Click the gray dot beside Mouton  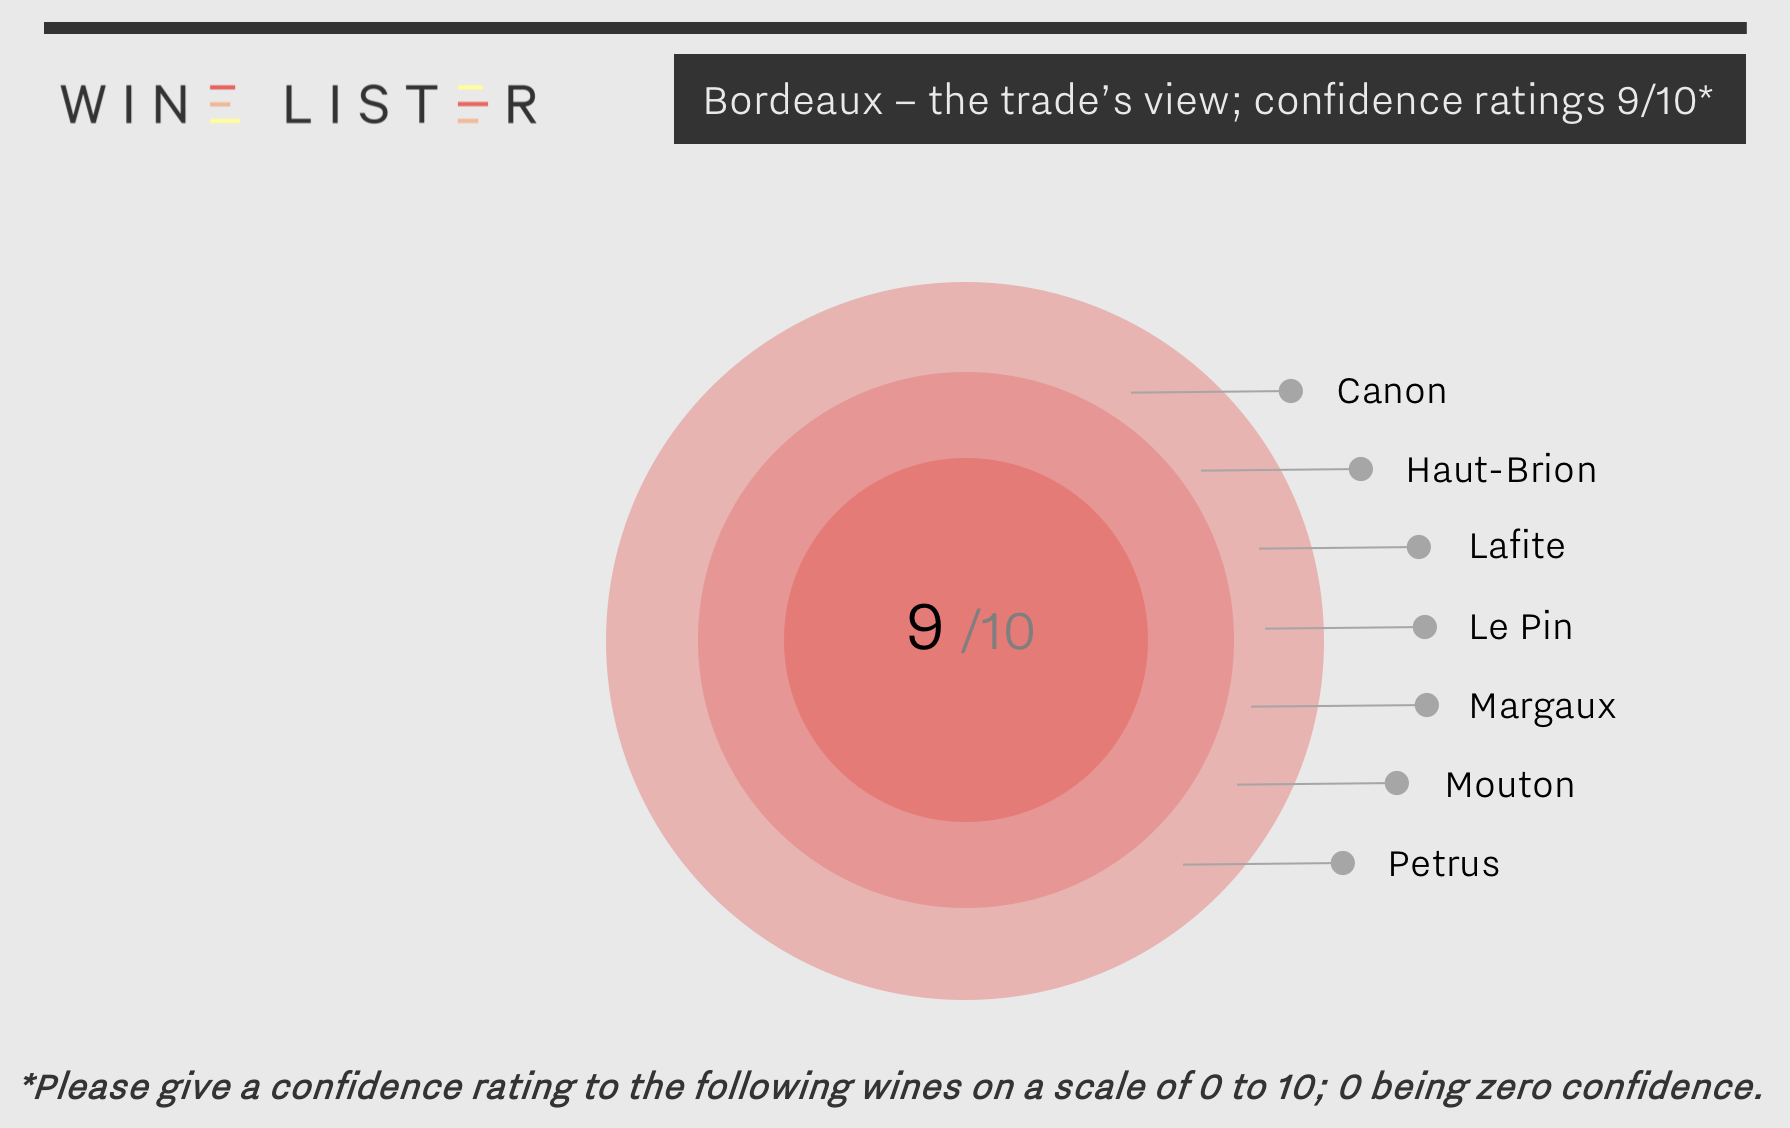point(1397,783)
